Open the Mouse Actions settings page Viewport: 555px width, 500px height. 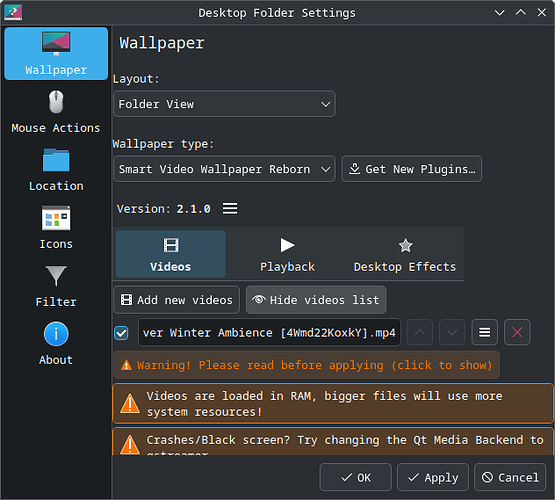(56, 112)
